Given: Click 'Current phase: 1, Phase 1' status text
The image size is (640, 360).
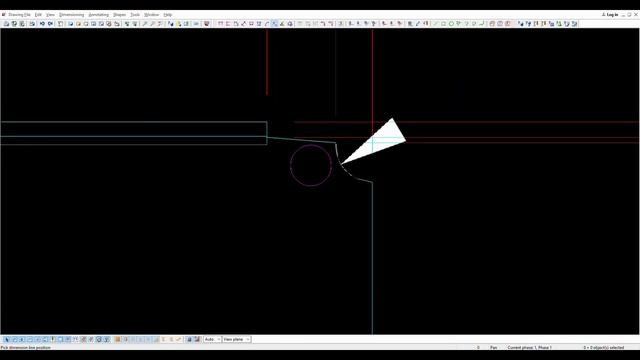Looking at the screenshot, I should click(x=529, y=347).
